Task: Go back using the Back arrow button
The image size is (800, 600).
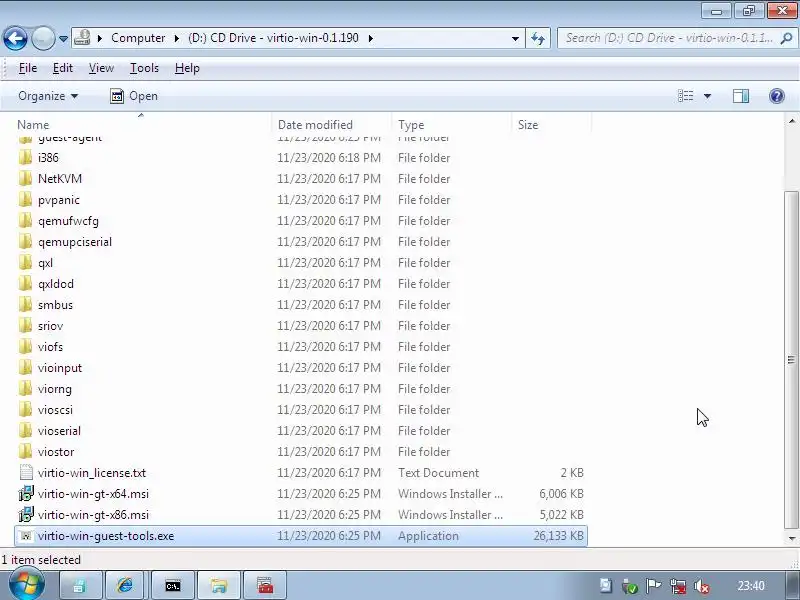Action: coord(15,38)
